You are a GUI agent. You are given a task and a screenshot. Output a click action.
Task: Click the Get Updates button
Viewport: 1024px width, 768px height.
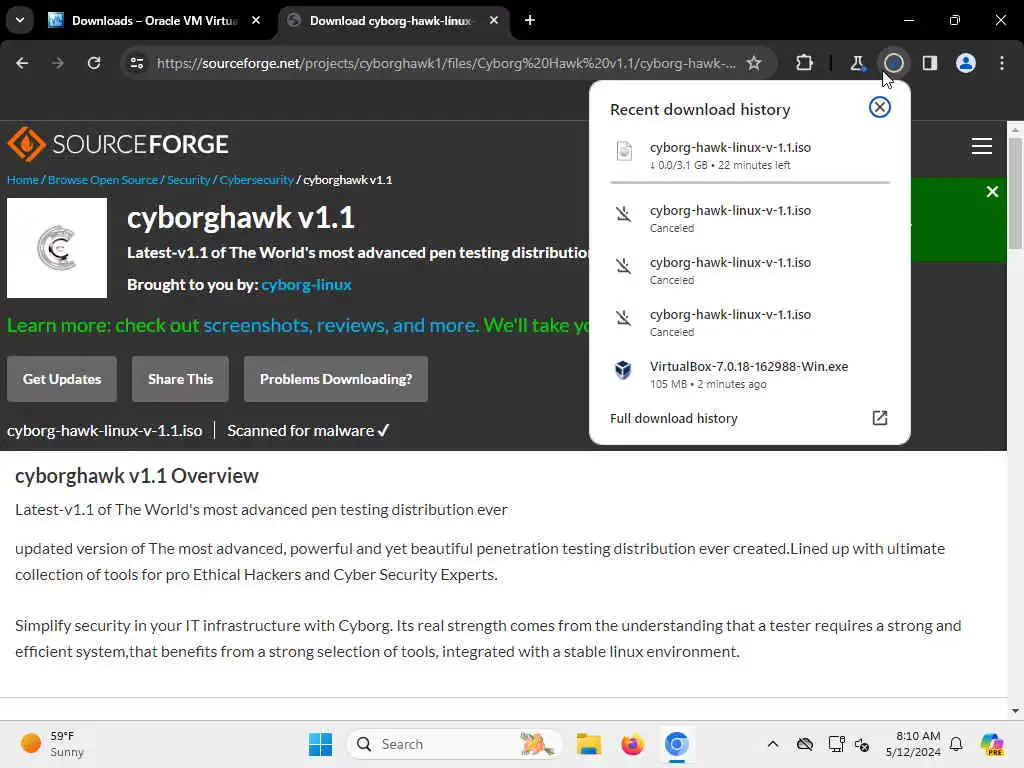tap(62, 379)
